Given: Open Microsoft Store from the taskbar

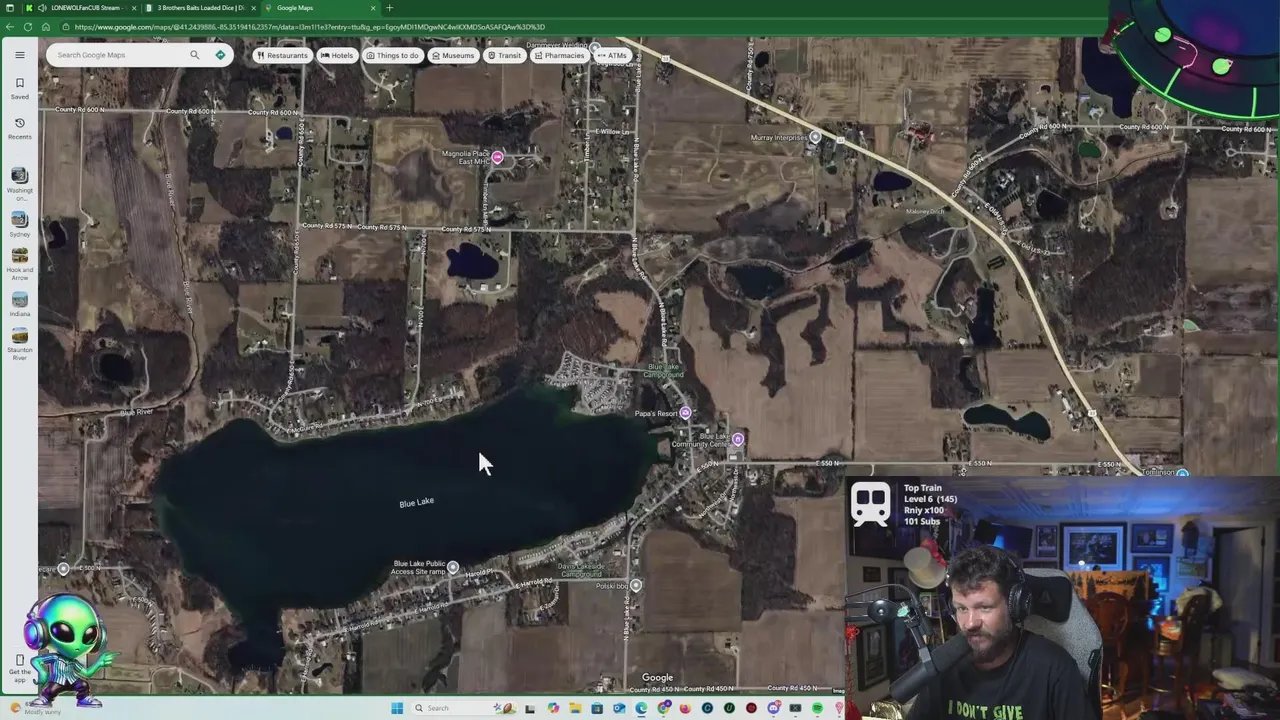Looking at the screenshot, I should (597, 708).
